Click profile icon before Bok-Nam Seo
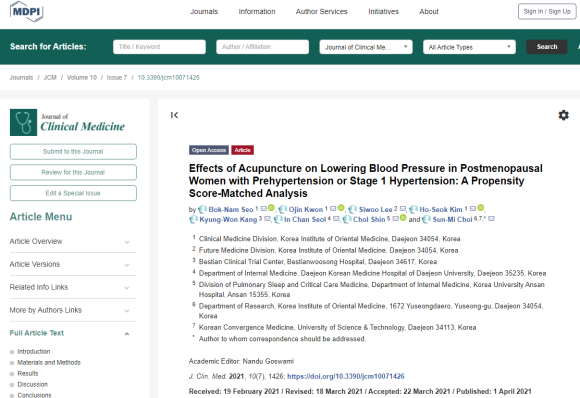The height and width of the screenshot is (398, 580). 202,210
